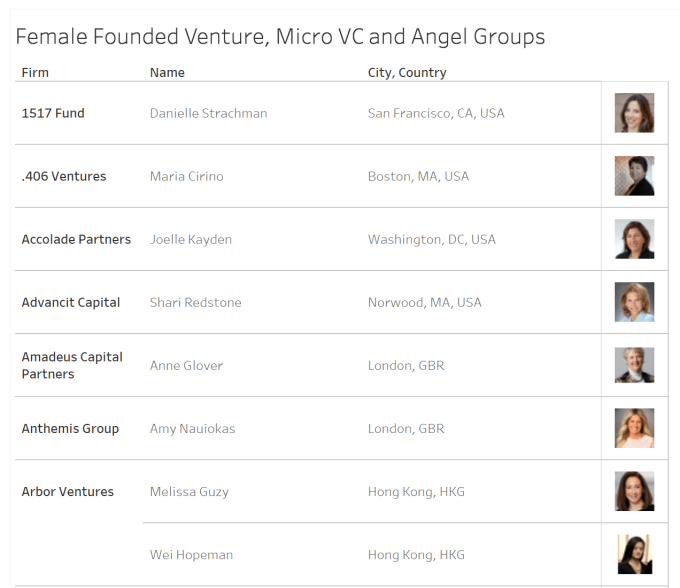Select the City, Country column header
The image size is (680, 588).
click(407, 73)
